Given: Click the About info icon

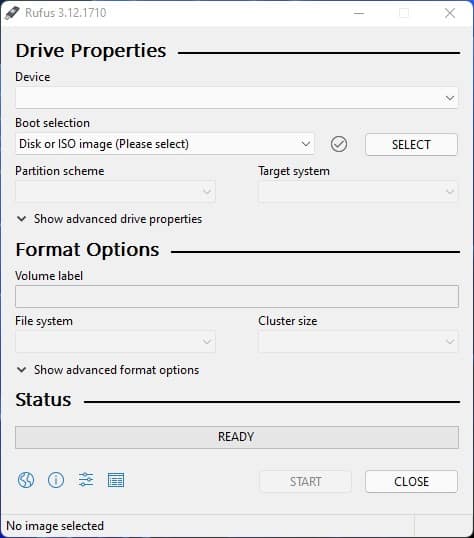Looking at the screenshot, I should click(x=56, y=480).
